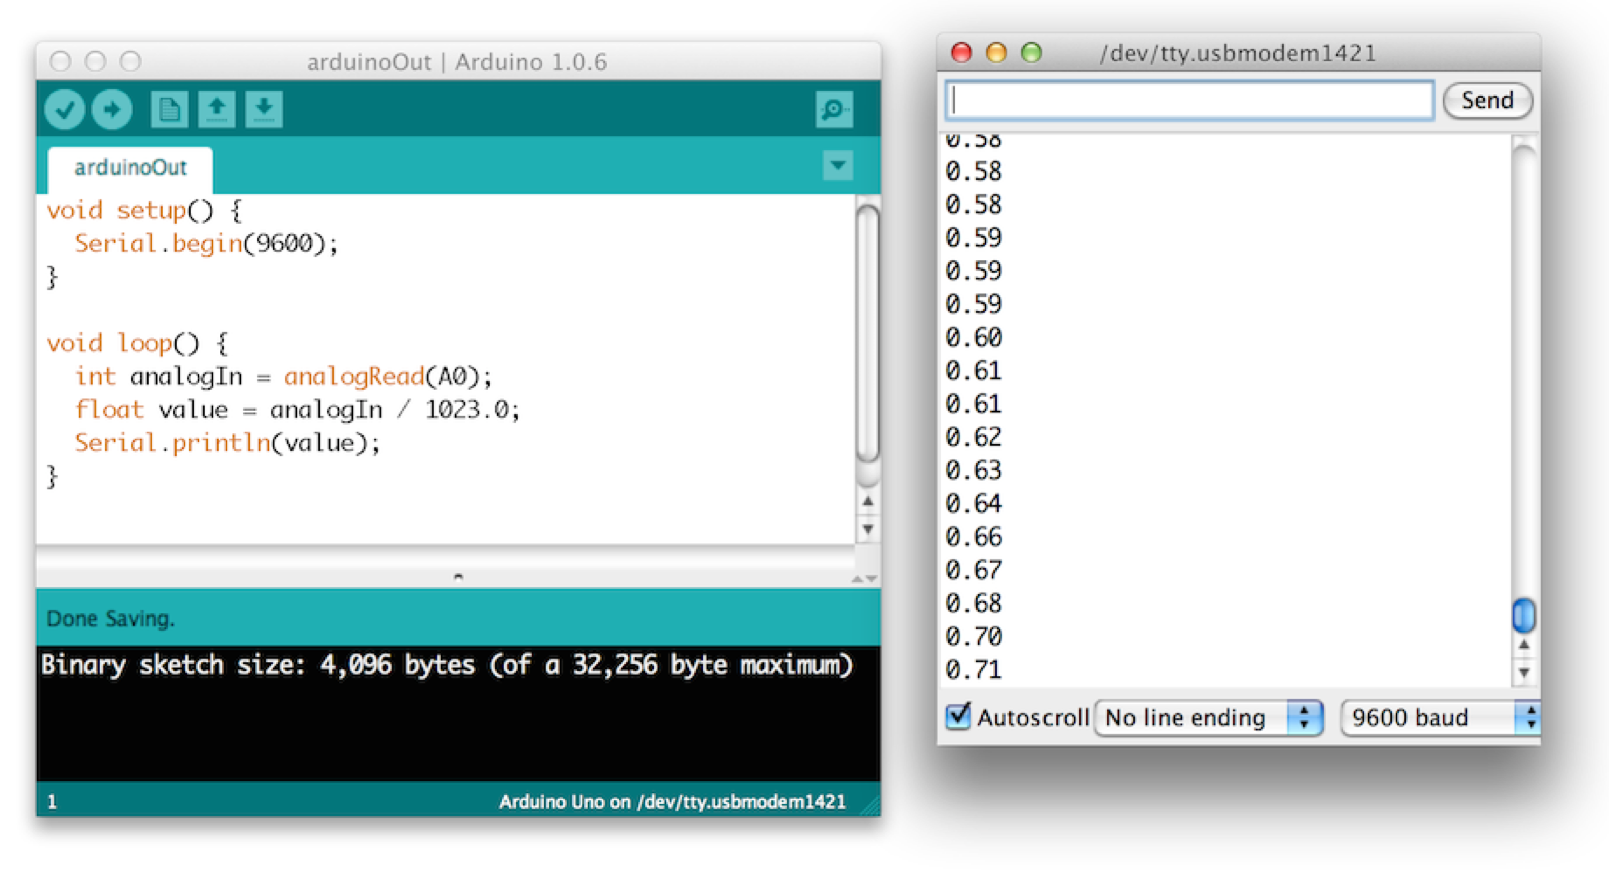Click the 0.70 serial output value
This screenshot has width=1609, height=879.
(973, 637)
